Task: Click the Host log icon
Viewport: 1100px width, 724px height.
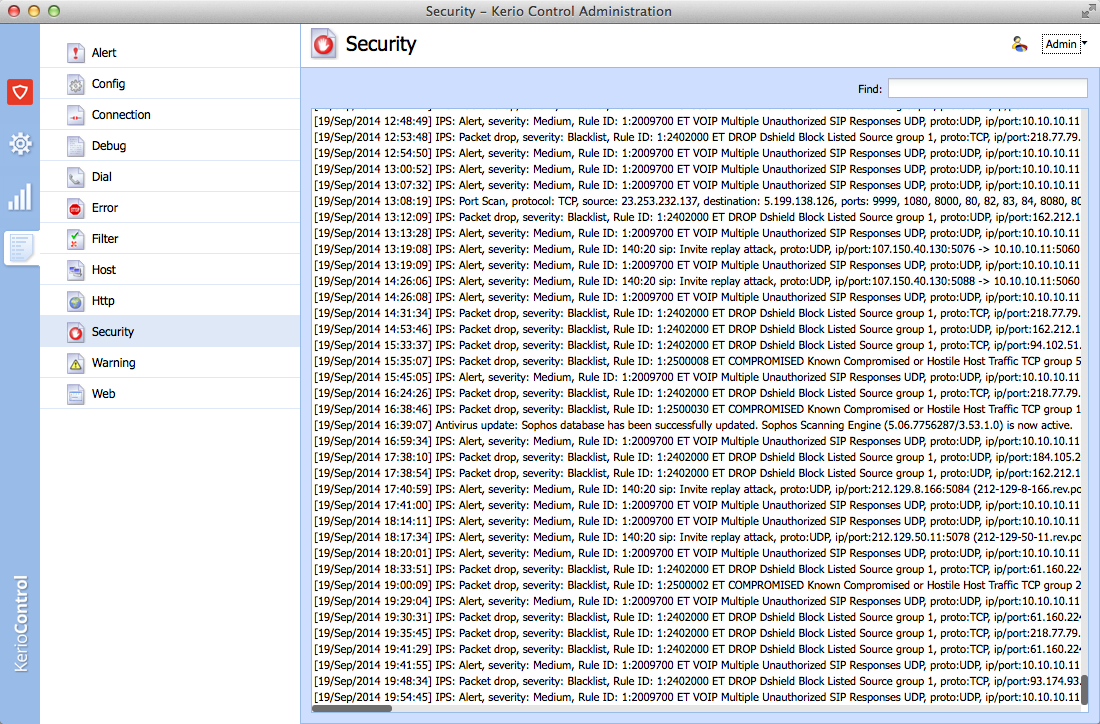Action: point(76,270)
